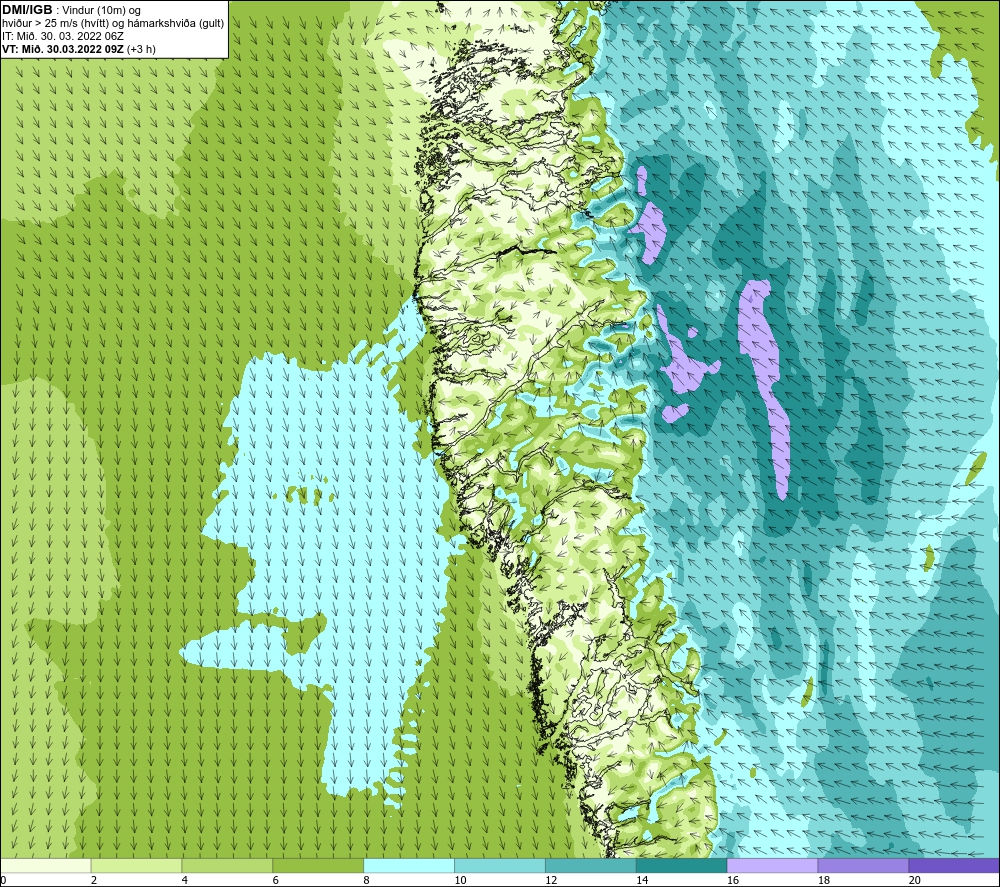The image size is (1000, 887).
Task: Click the scale label '16'
Action: (x=733, y=880)
